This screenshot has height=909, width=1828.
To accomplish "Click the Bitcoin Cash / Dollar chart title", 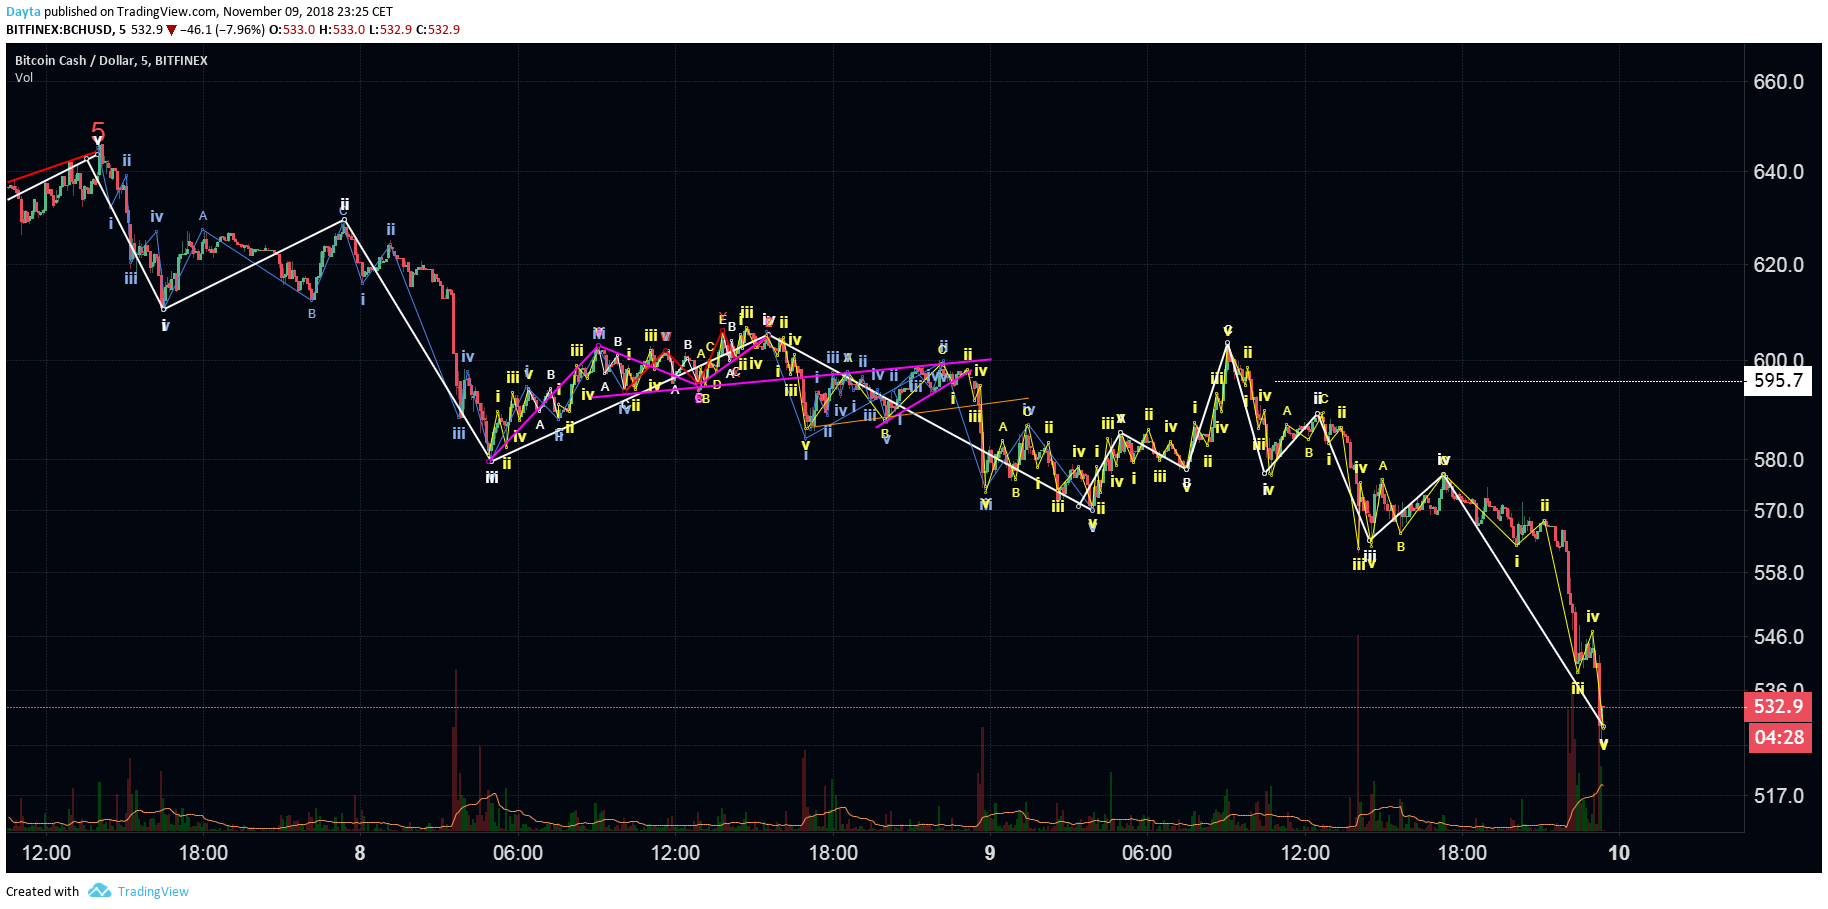I will (x=111, y=61).
